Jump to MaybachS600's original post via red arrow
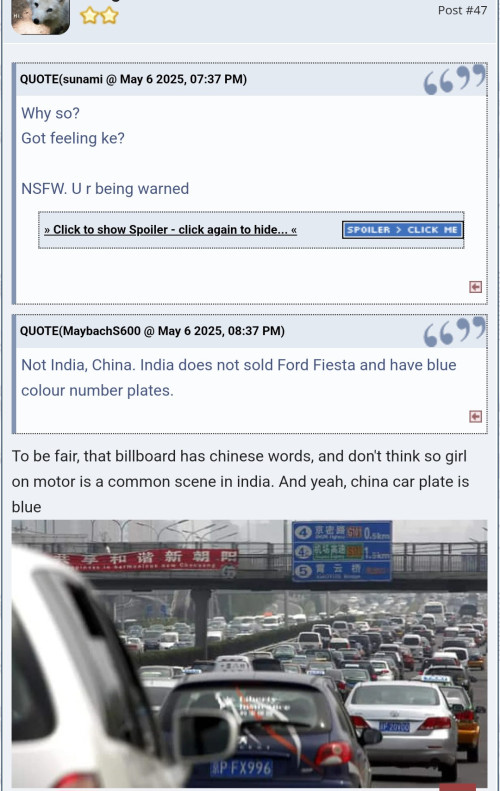Image resolution: width=500 pixels, height=791 pixels. click(x=475, y=416)
